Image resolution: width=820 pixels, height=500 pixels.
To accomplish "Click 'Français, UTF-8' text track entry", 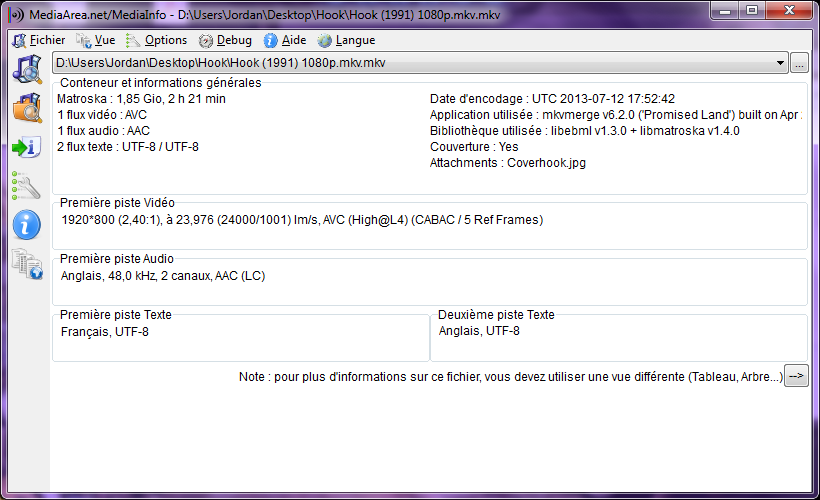I will [x=105, y=332].
